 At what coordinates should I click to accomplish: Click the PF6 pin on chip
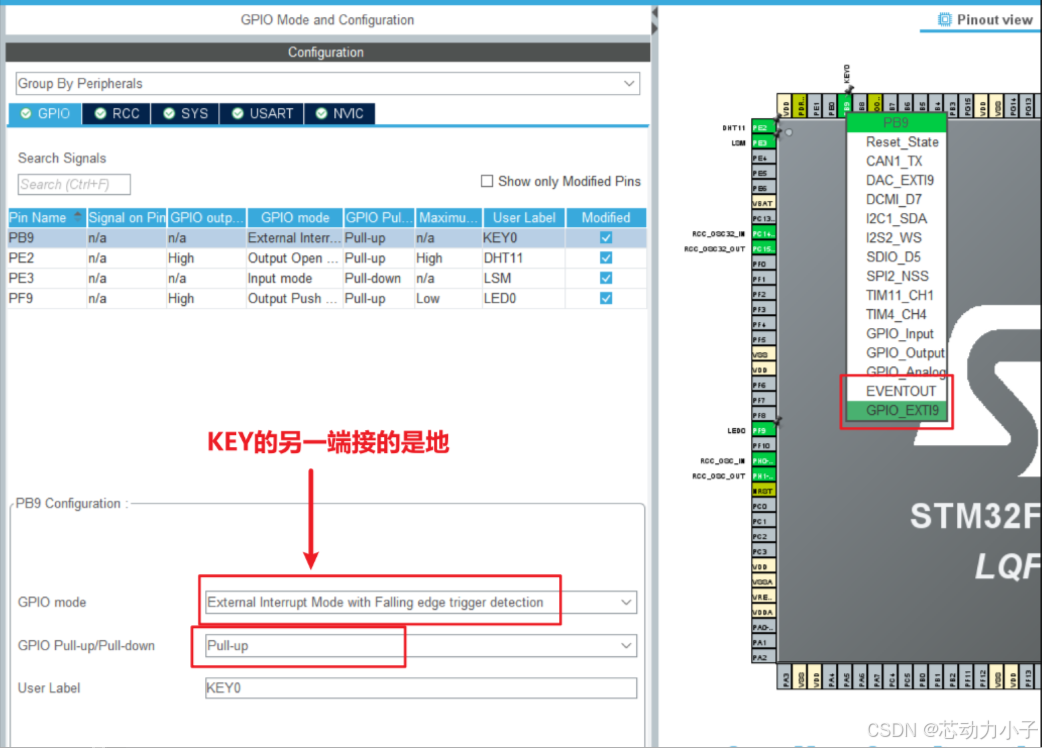coord(764,385)
